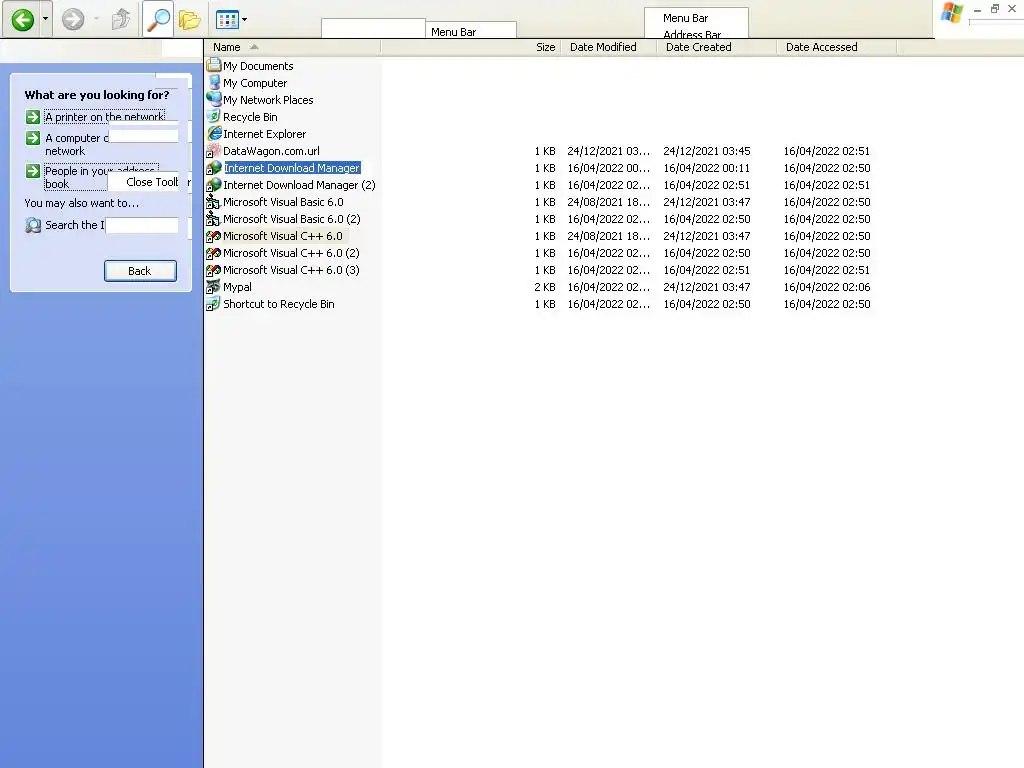Select Shortcut to Recycle Bin icon
The image size is (1024, 768).
[214, 303]
